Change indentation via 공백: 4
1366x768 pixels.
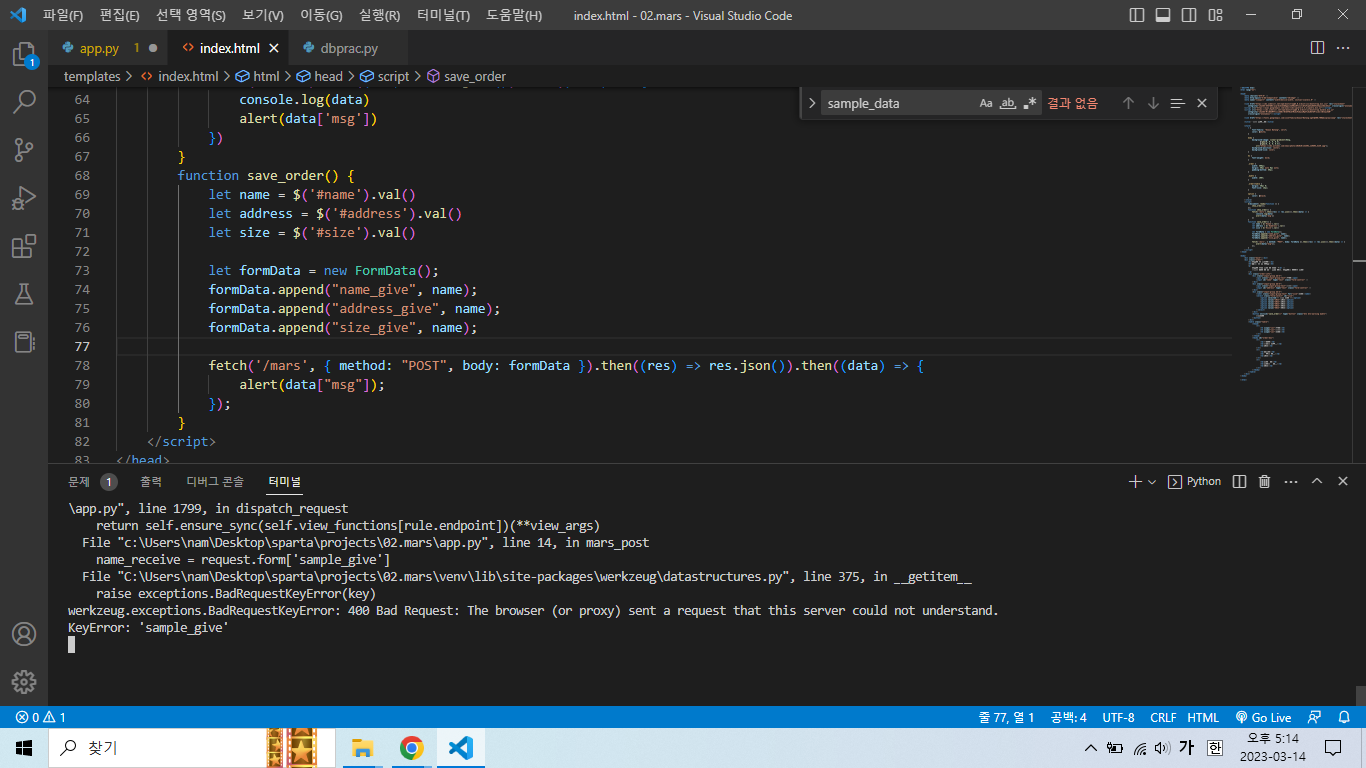(x=1069, y=717)
